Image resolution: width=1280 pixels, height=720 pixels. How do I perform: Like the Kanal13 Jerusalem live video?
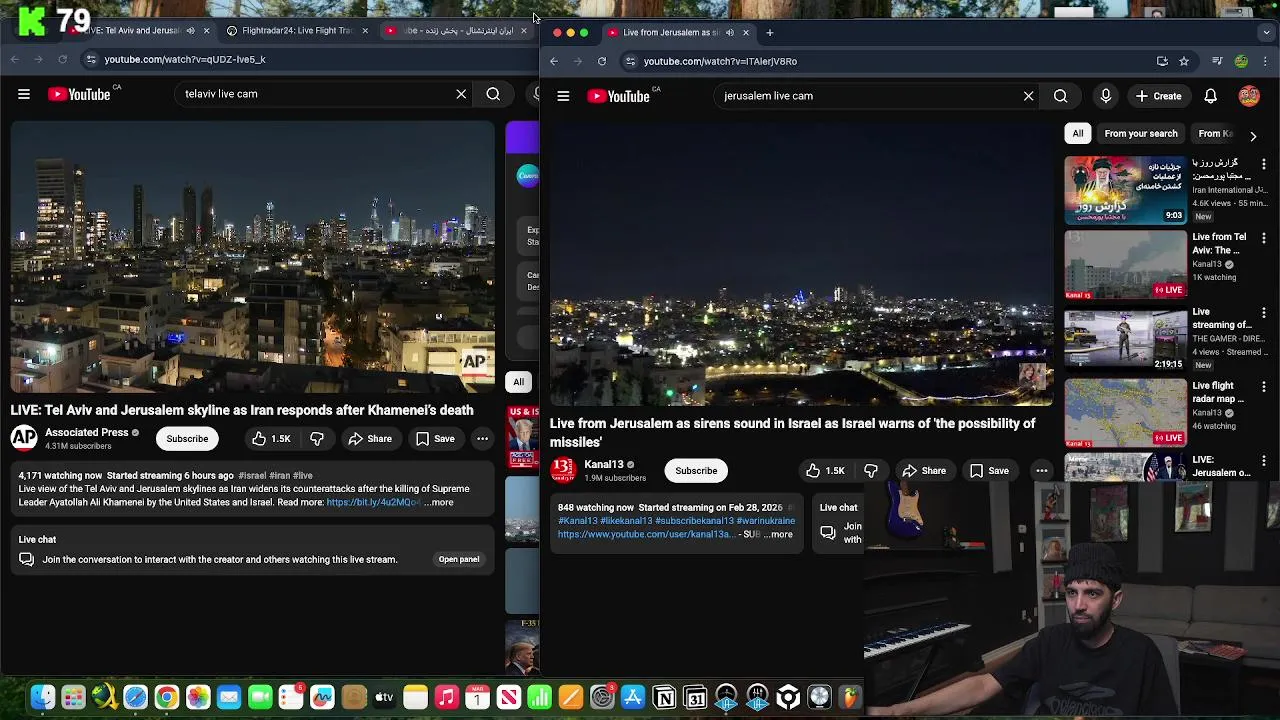click(825, 471)
